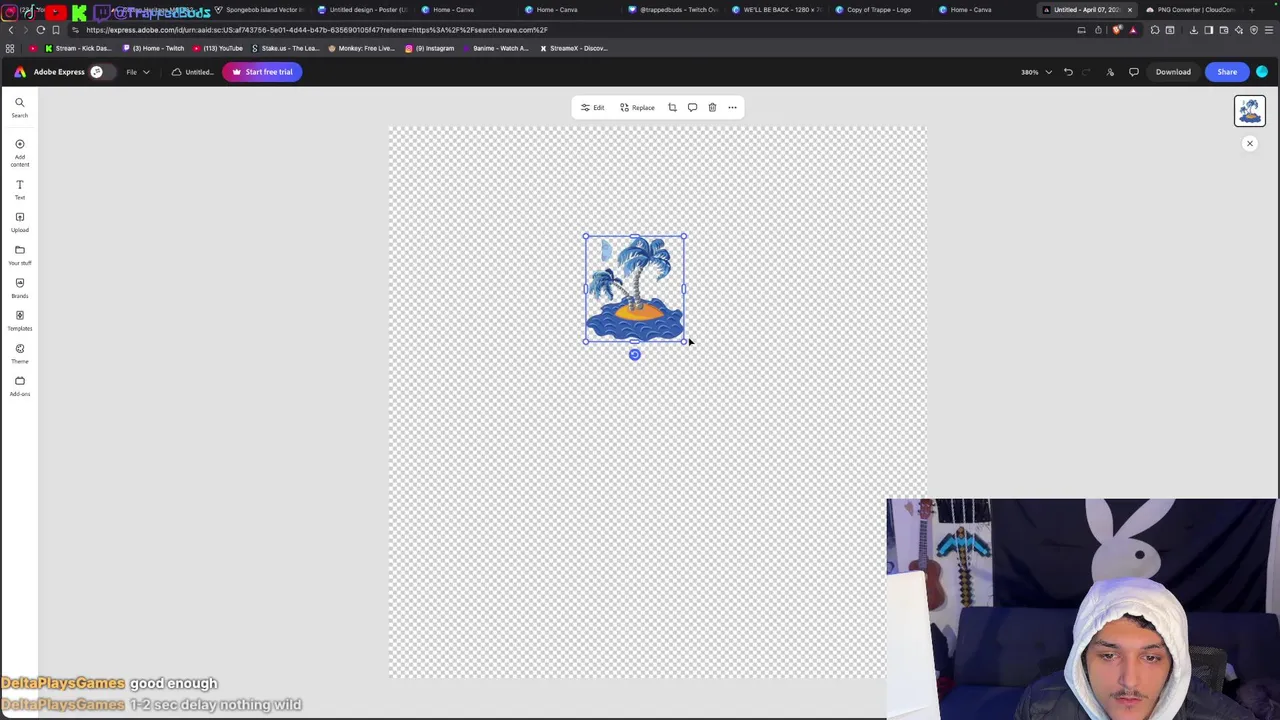Open (3) Home - Twitch bookmark
This screenshot has height=720, width=1280.
(154, 48)
